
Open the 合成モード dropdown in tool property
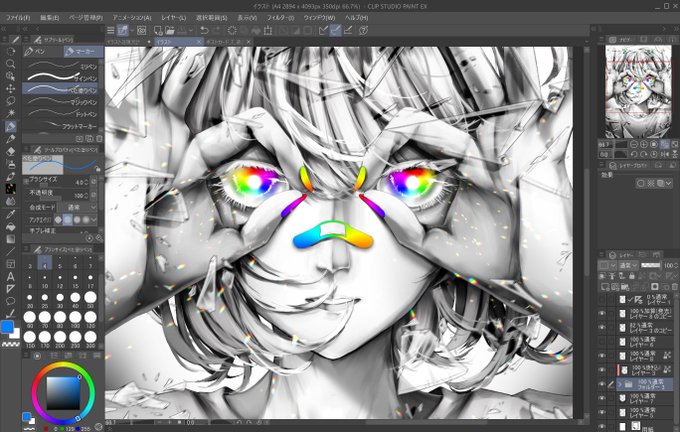(78, 207)
